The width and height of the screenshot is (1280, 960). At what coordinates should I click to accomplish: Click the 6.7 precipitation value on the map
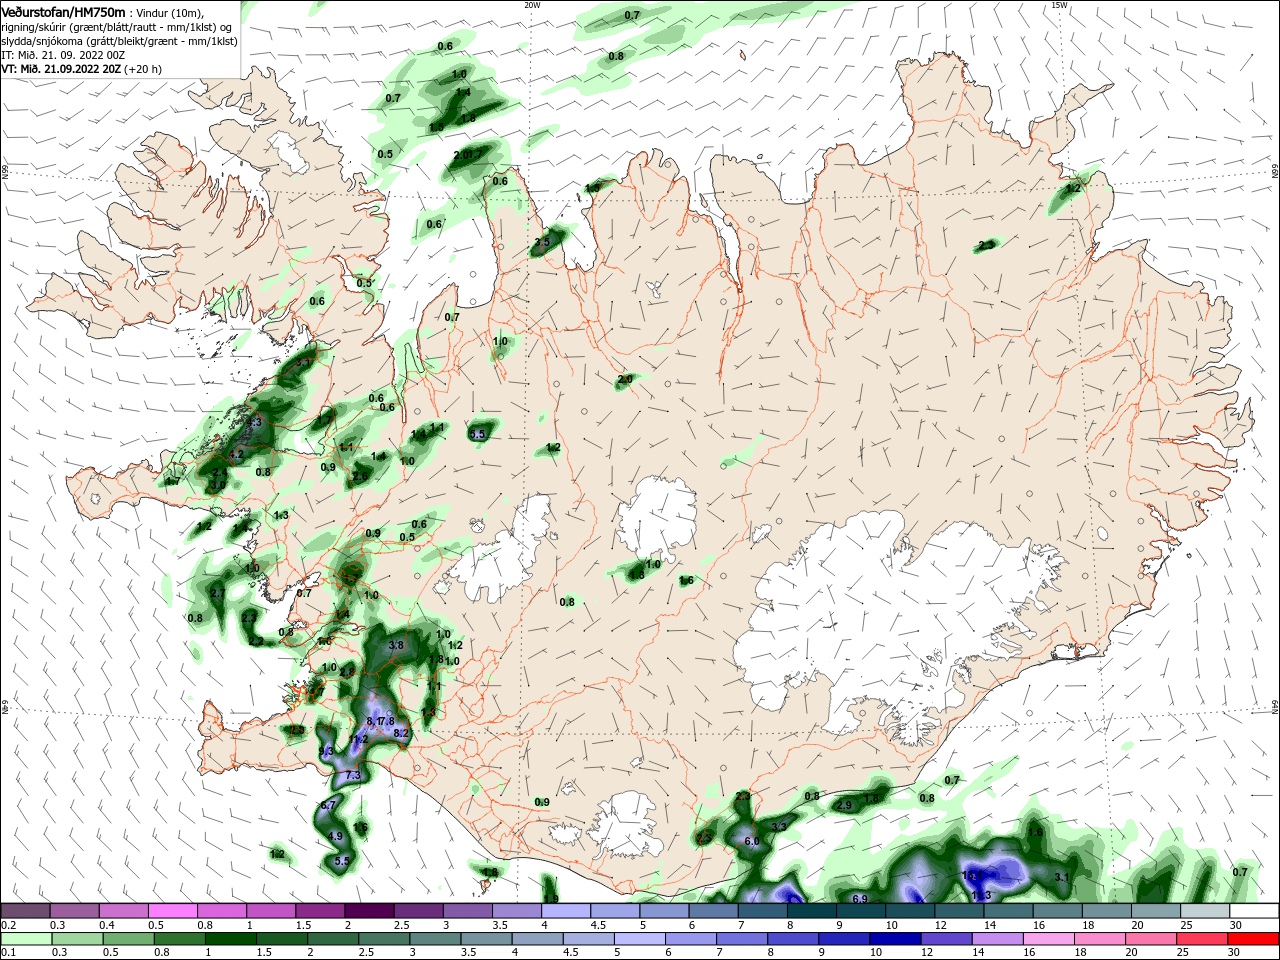328,806
